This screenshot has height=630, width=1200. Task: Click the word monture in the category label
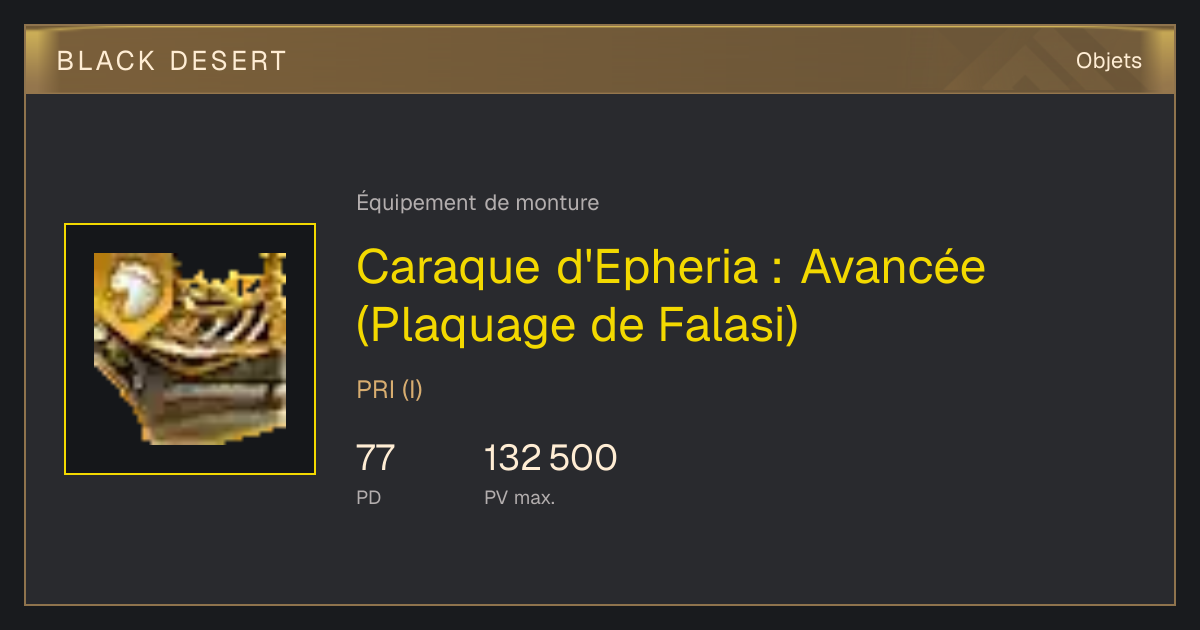click(x=557, y=203)
